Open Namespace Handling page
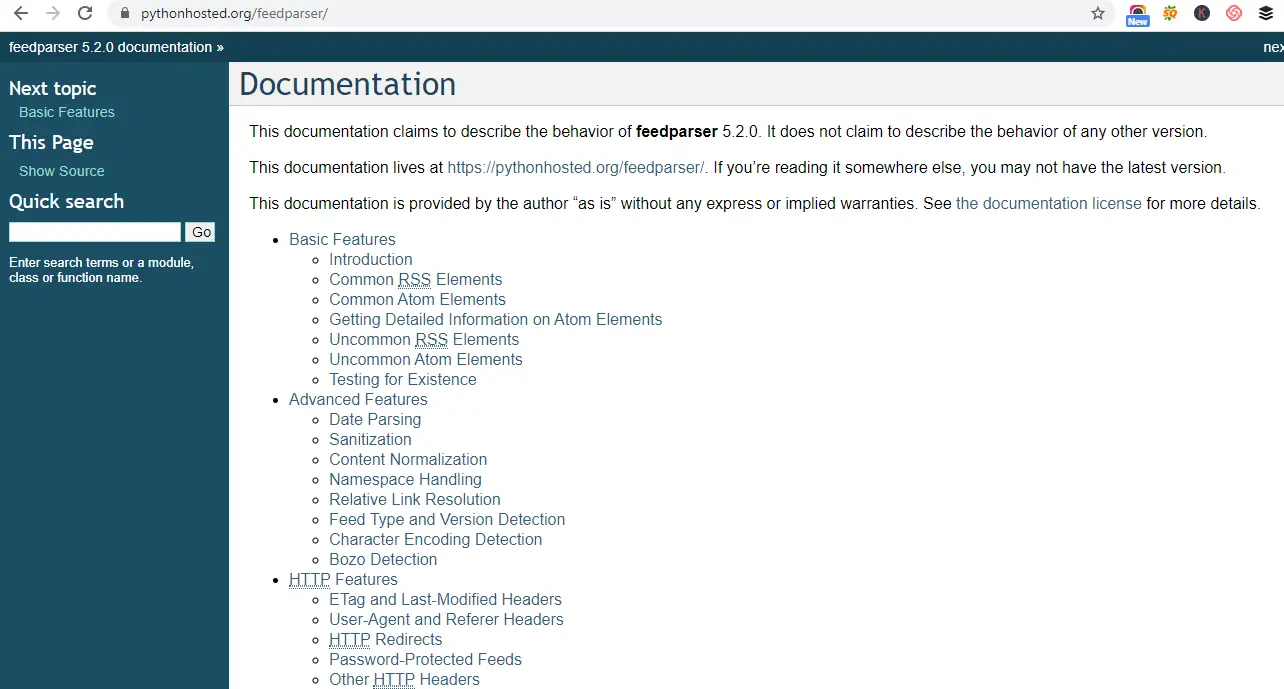 [x=405, y=479]
